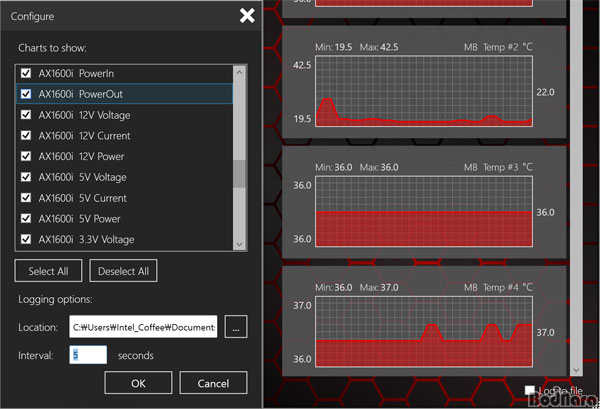Click Max: 42.5 value text
The image size is (600, 409).
[x=379, y=47]
